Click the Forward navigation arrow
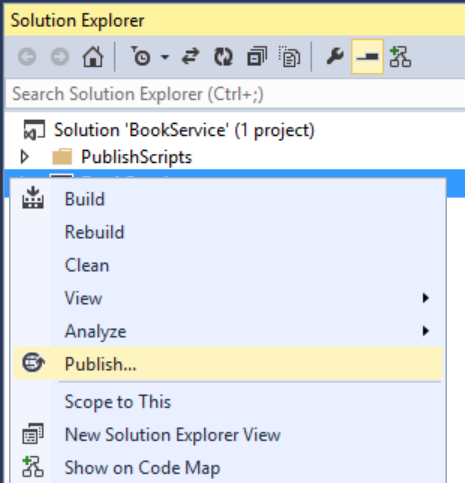The width and height of the screenshot is (465, 483). pos(60,57)
